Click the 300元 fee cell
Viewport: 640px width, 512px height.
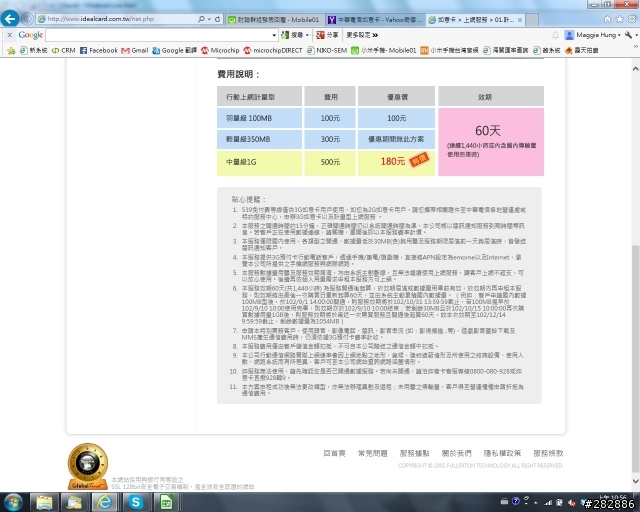point(330,139)
